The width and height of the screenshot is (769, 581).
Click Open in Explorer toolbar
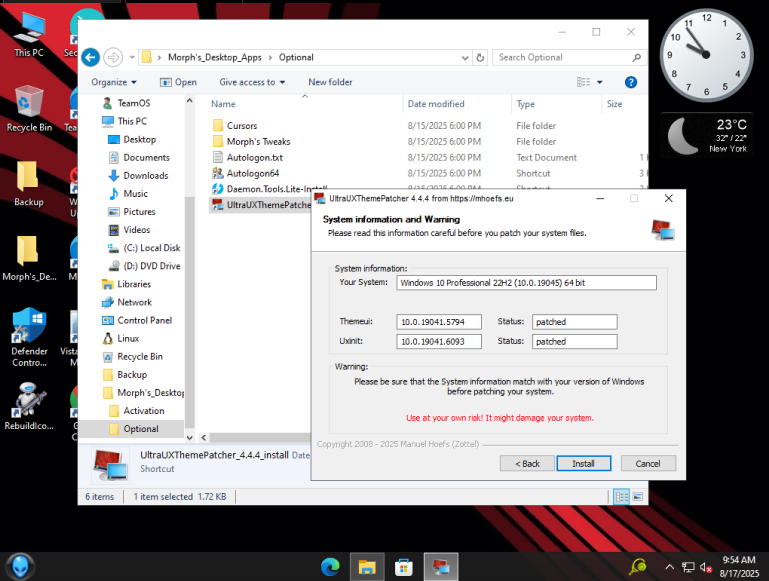tap(179, 82)
